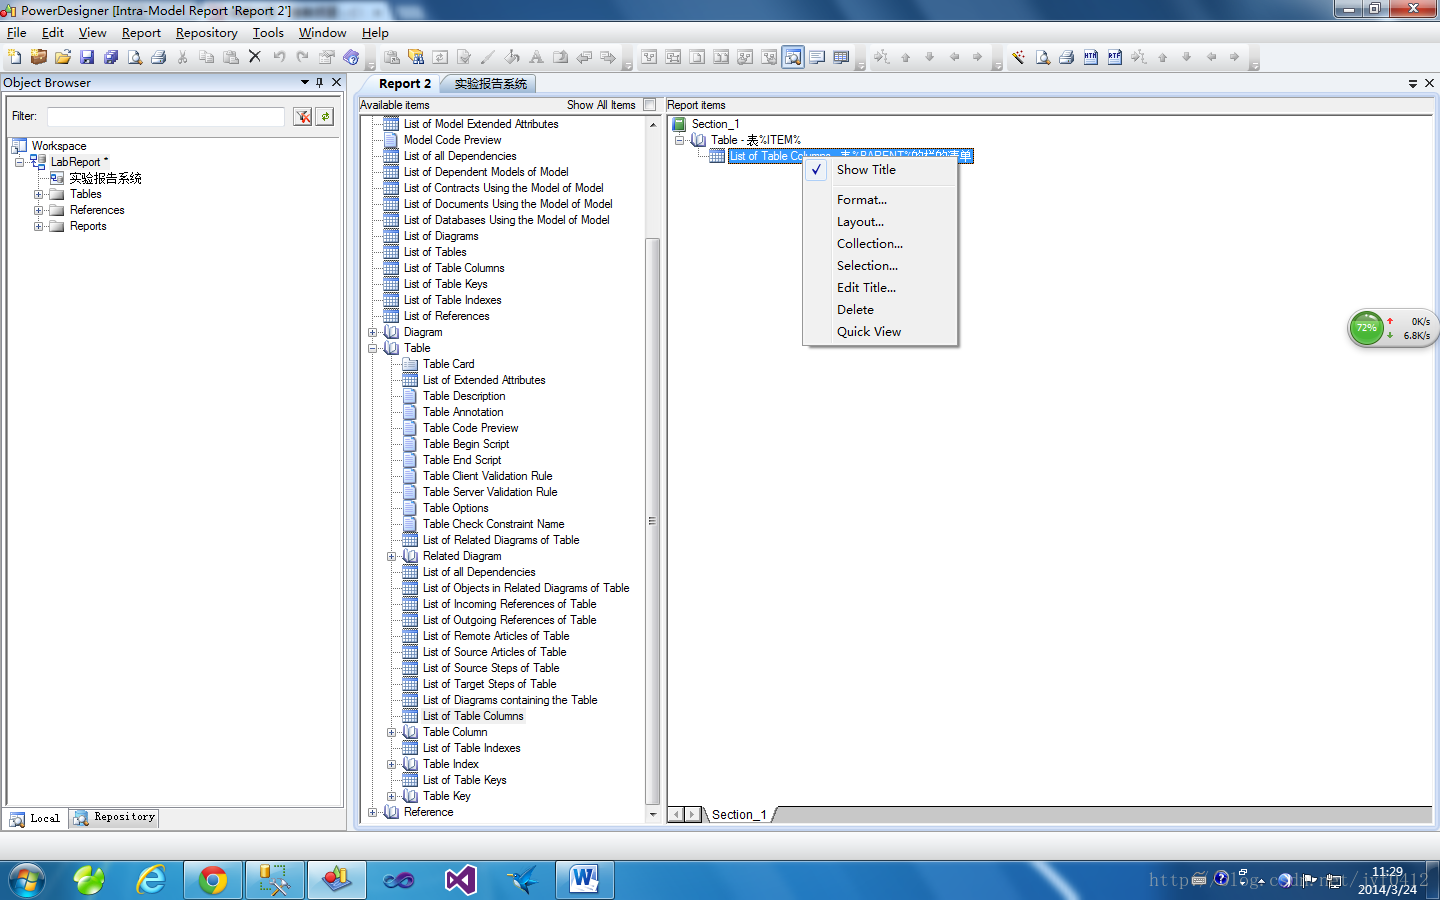Click the Delete X toolbar icon
Viewport: 1440px width, 900px height.
255,57
